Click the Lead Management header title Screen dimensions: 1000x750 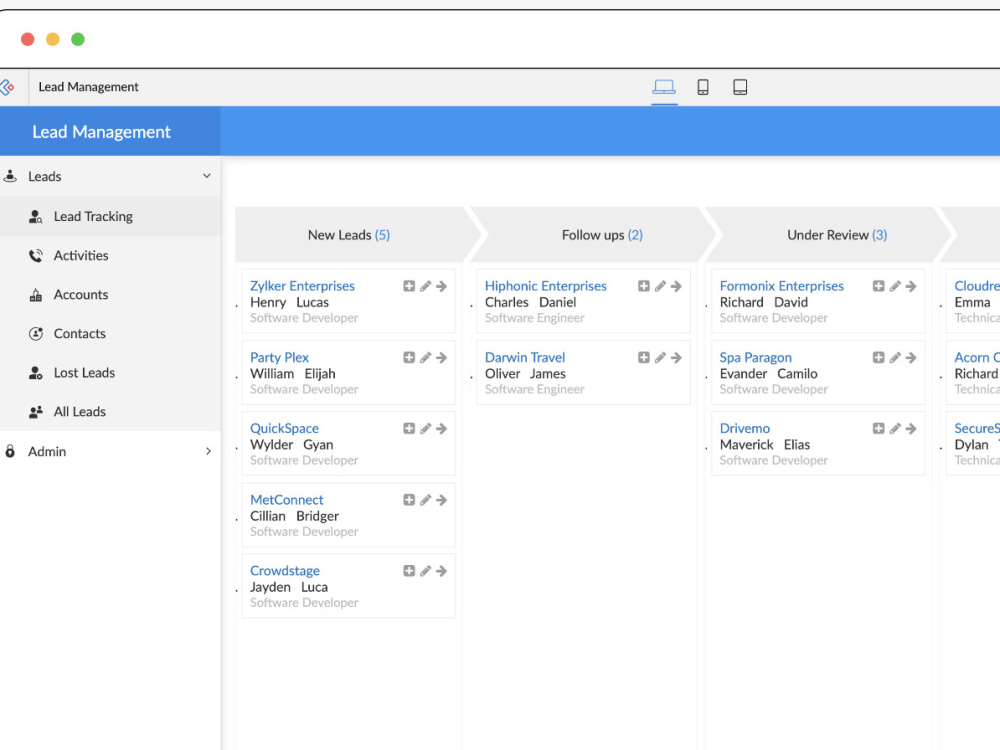click(x=101, y=132)
